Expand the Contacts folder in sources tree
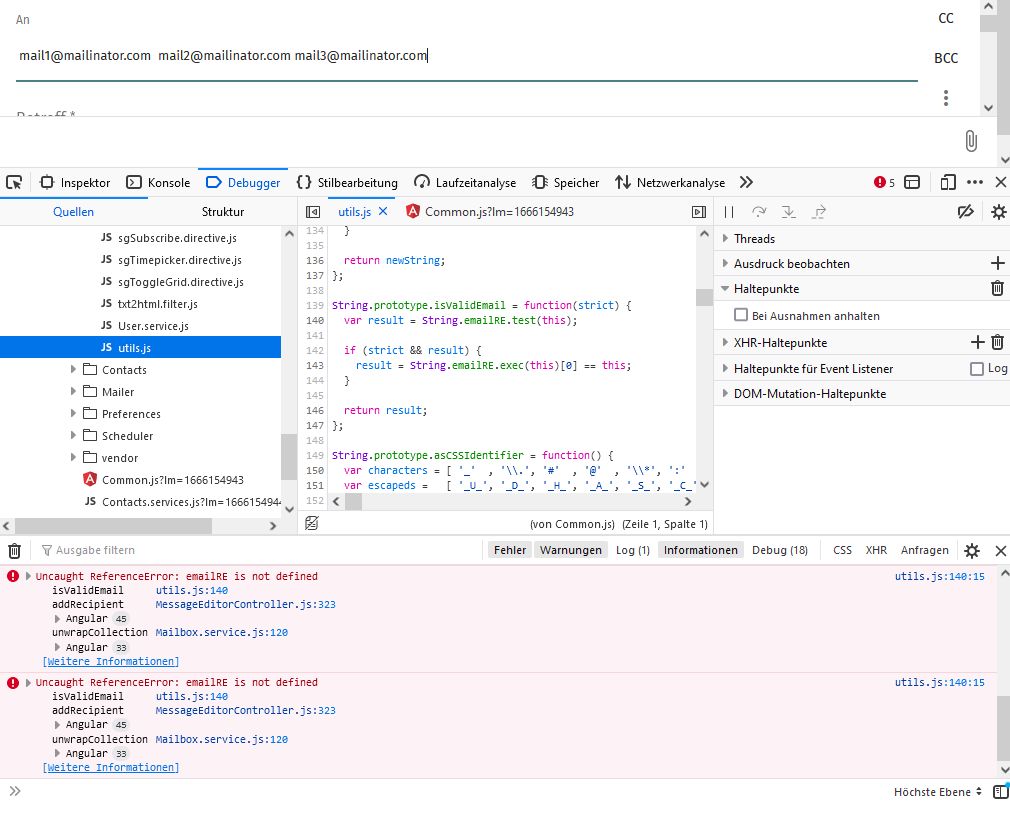The height and width of the screenshot is (823, 1010). (74, 370)
